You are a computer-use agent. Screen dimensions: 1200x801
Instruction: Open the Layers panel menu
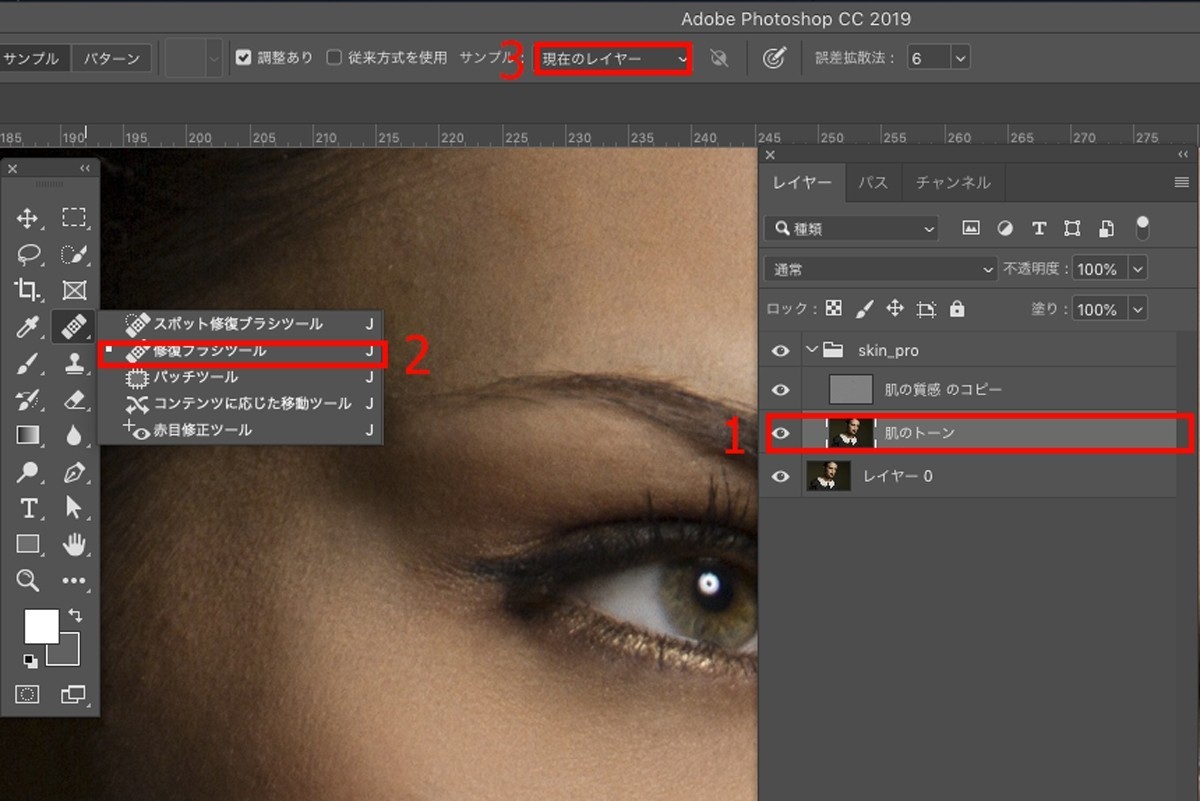click(1180, 182)
